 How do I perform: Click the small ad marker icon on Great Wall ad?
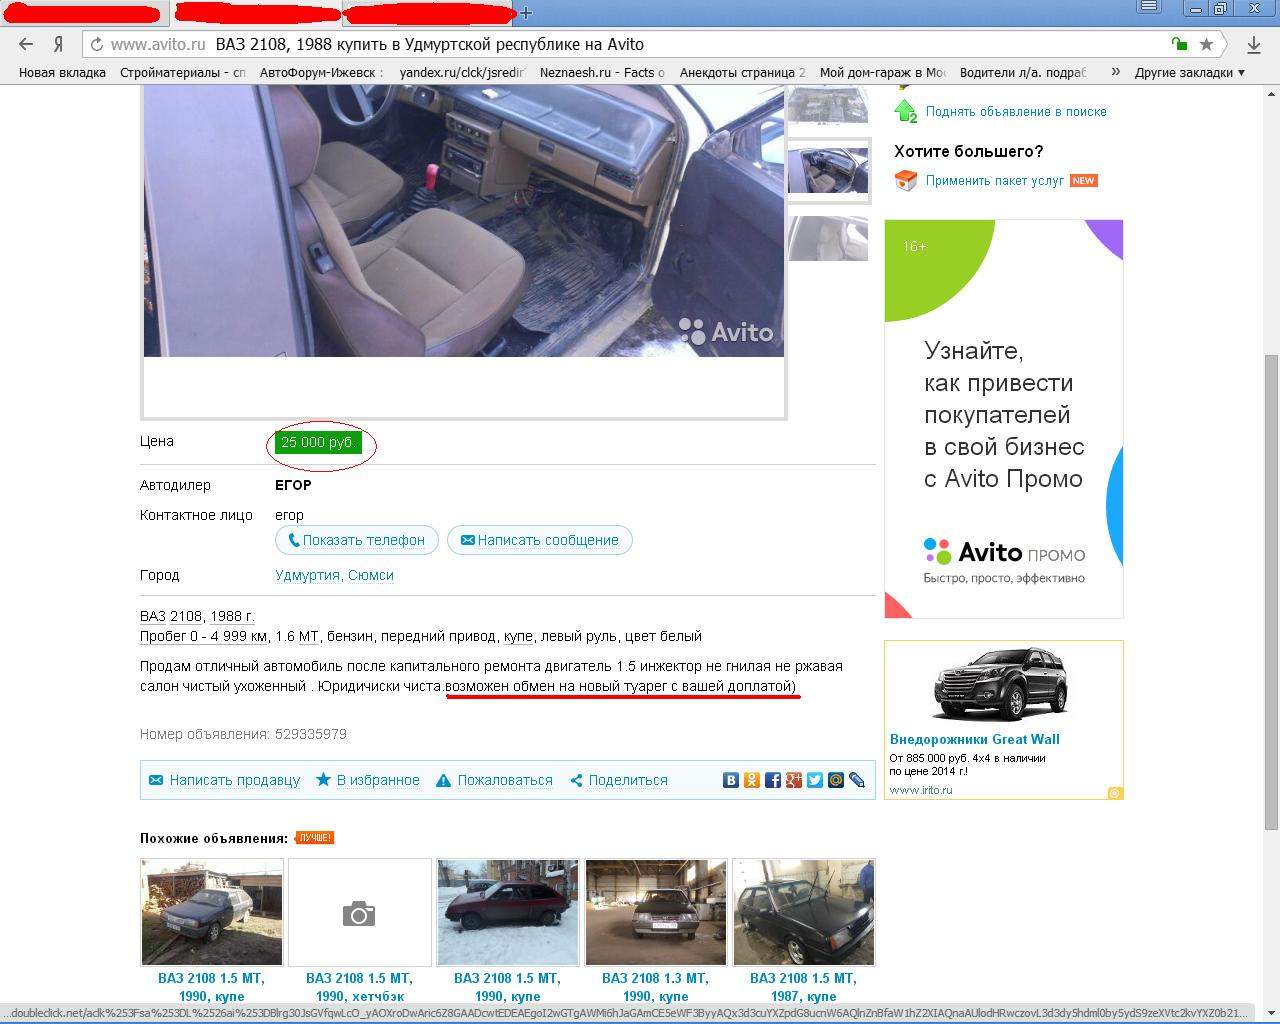click(x=1114, y=793)
